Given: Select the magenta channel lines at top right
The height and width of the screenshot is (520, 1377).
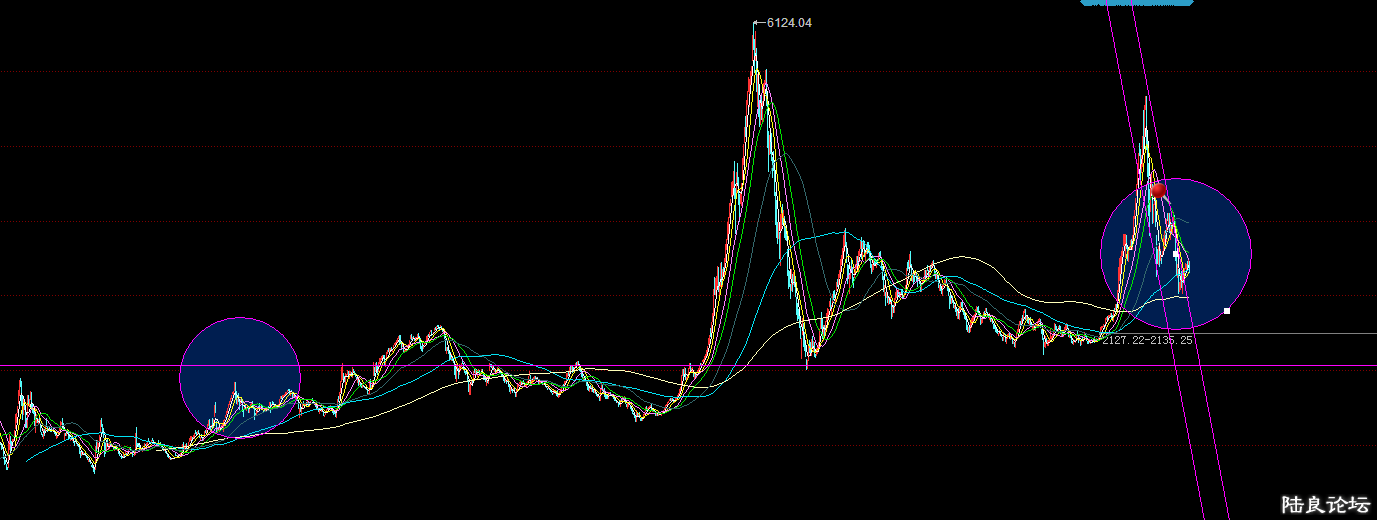Looking at the screenshot, I should click(x=1120, y=40).
